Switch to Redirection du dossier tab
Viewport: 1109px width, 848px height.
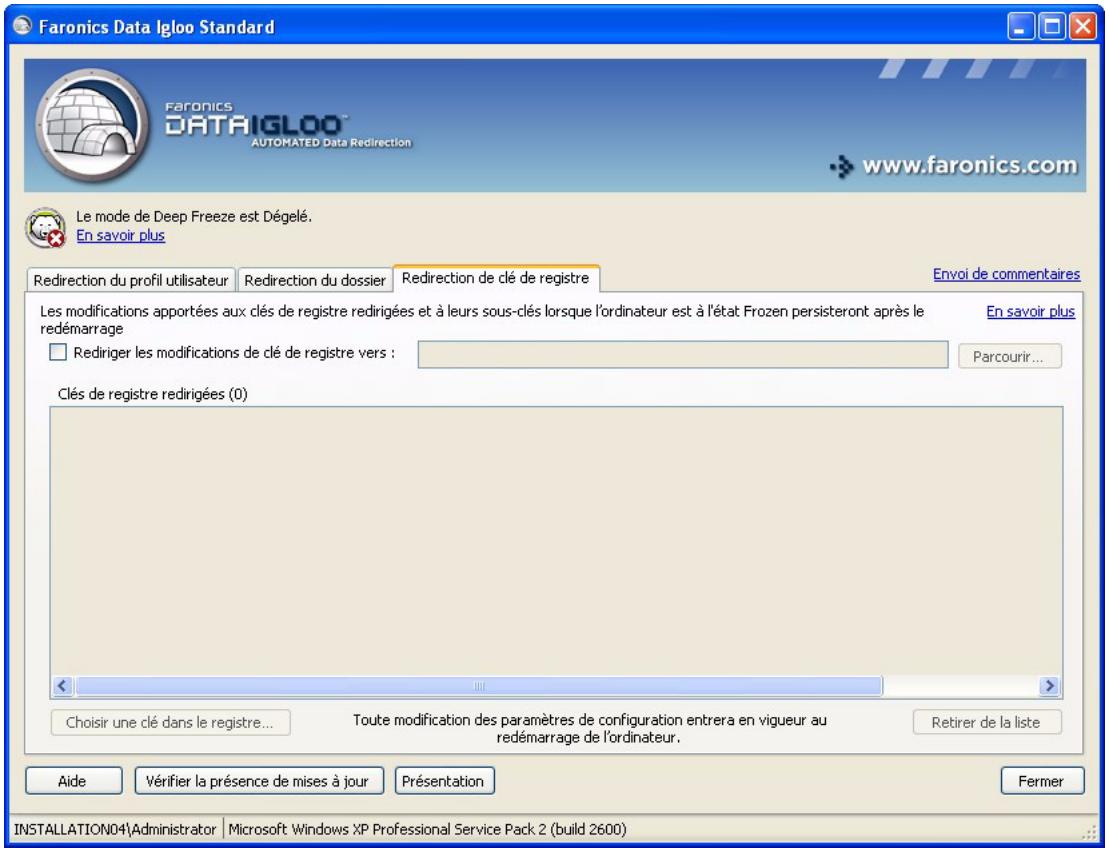315,280
